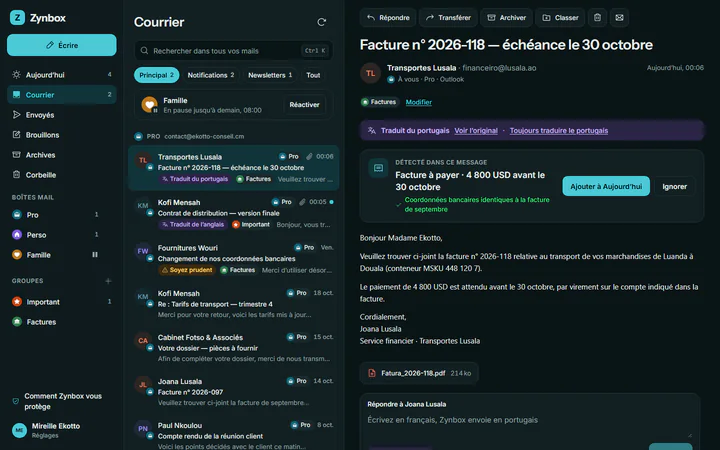This screenshot has height=450, width=720.
Task: Click the Écrire compose button
Action: click(62, 45)
